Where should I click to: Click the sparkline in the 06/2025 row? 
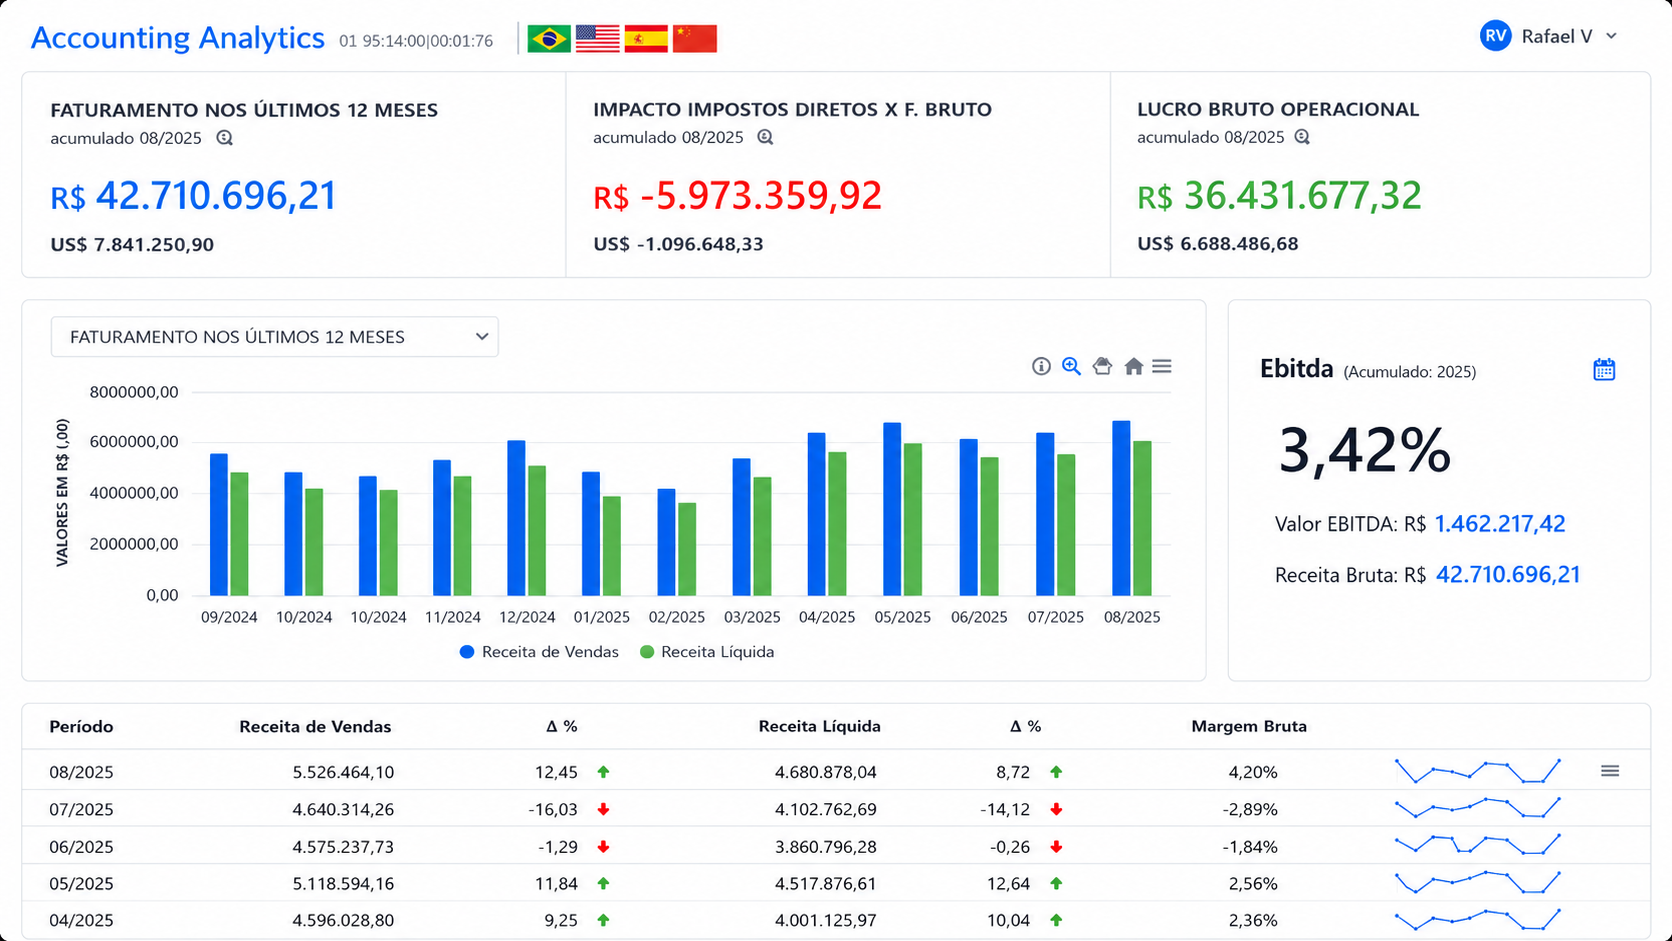click(1478, 846)
